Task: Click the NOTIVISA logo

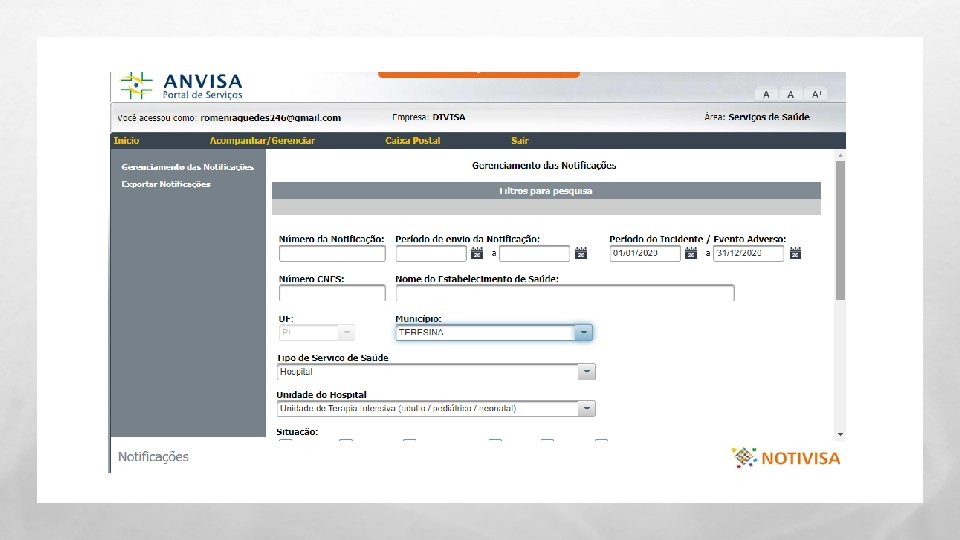Action: (786, 457)
